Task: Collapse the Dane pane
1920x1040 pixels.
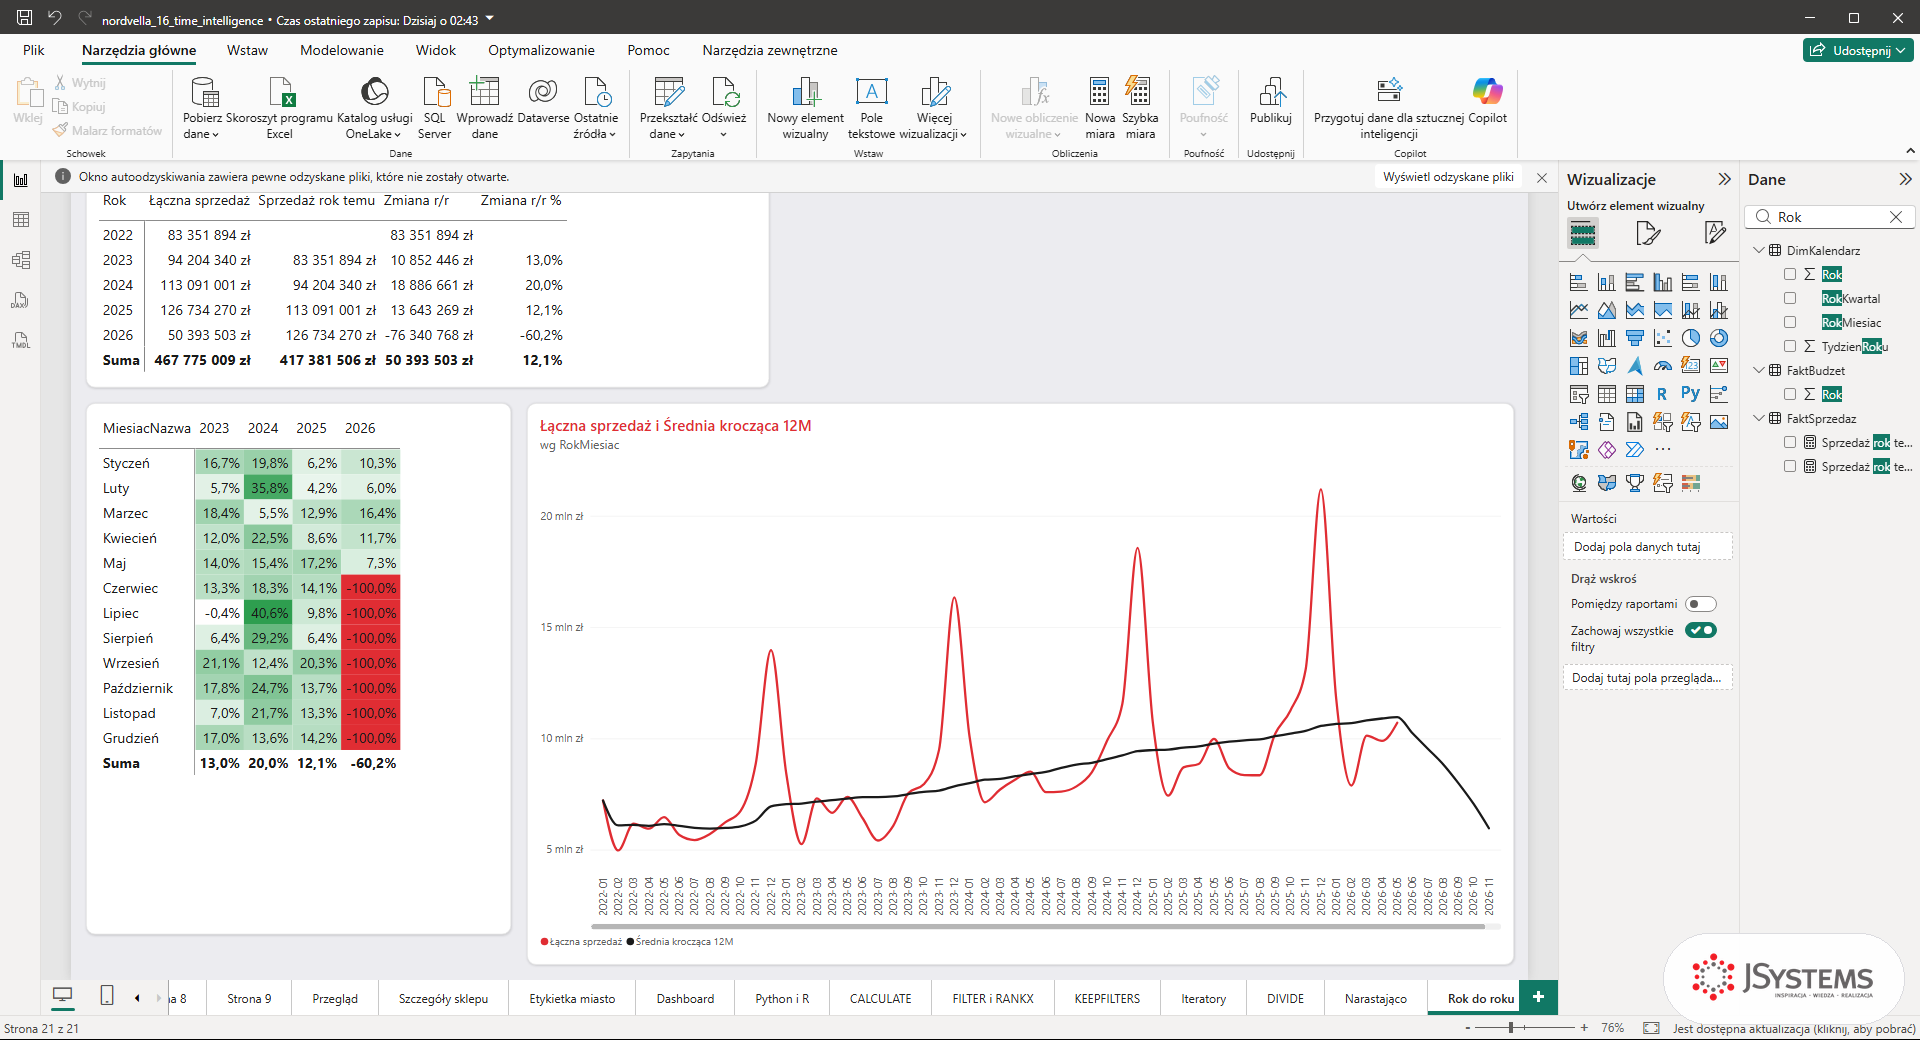Action: 1905,179
